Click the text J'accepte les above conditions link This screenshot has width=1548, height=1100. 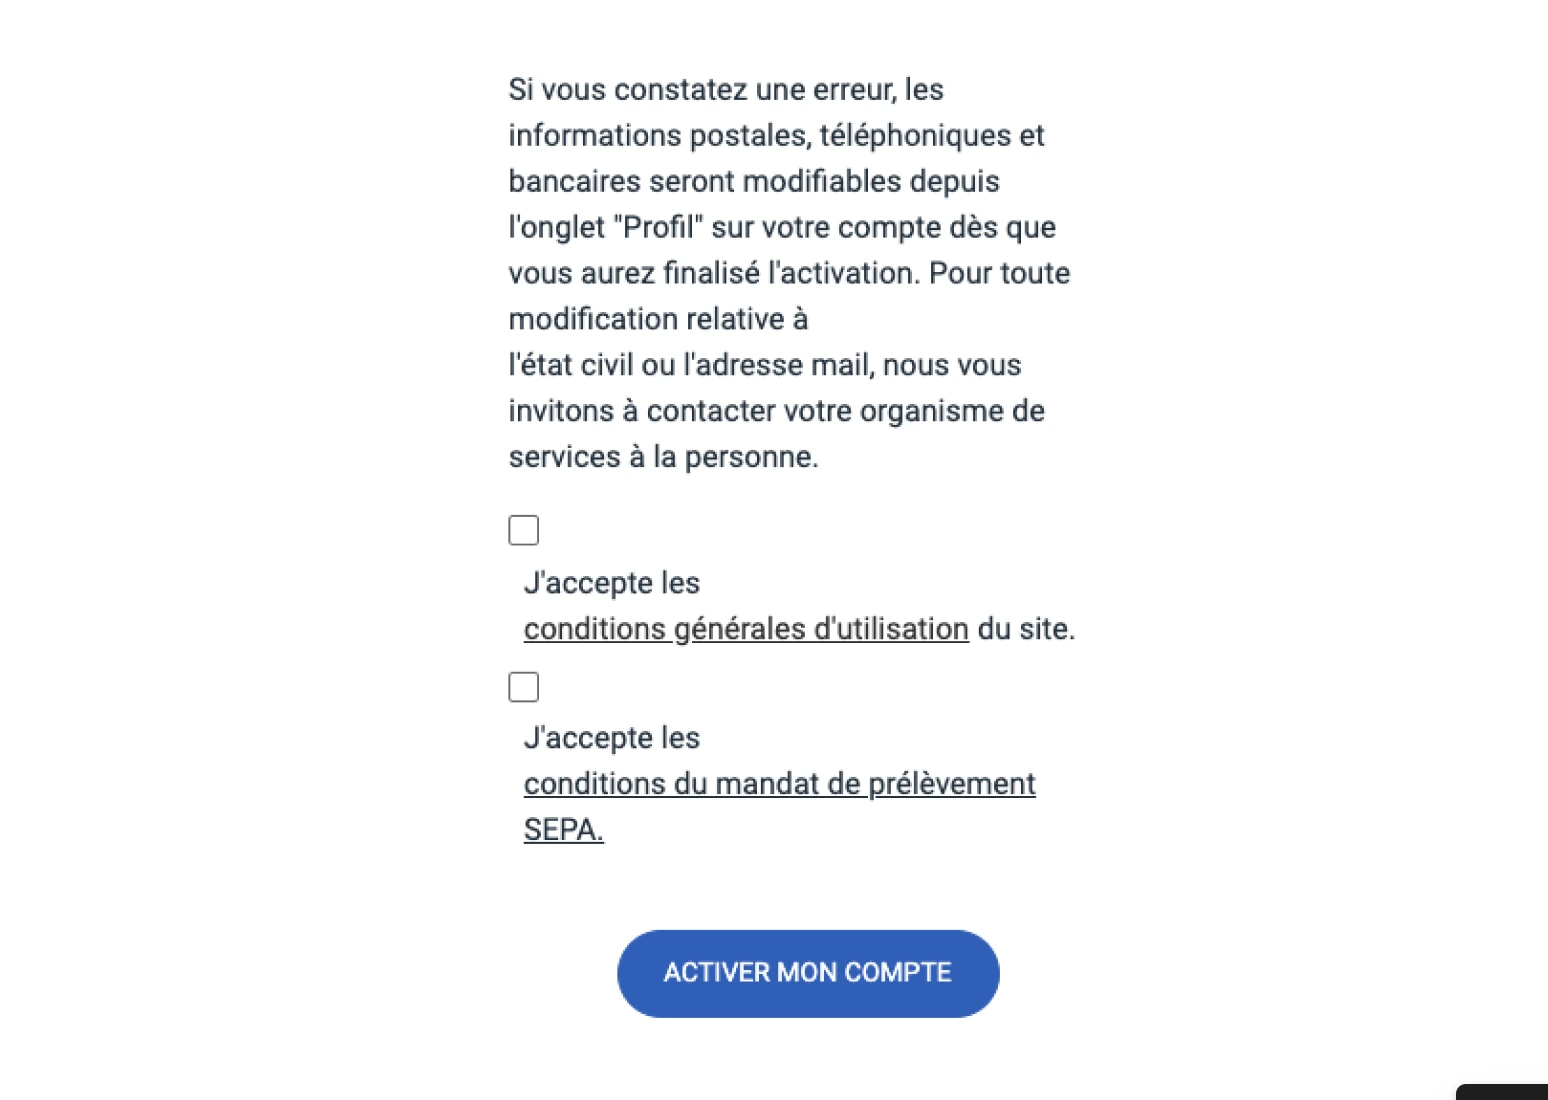tap(612, 582)
